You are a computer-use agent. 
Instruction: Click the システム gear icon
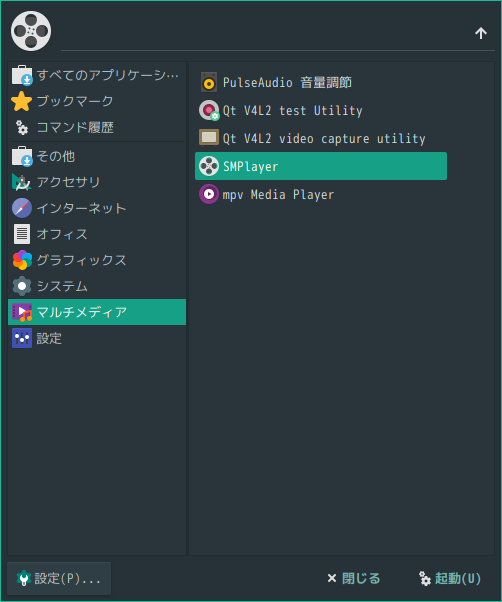coord(22,286)
